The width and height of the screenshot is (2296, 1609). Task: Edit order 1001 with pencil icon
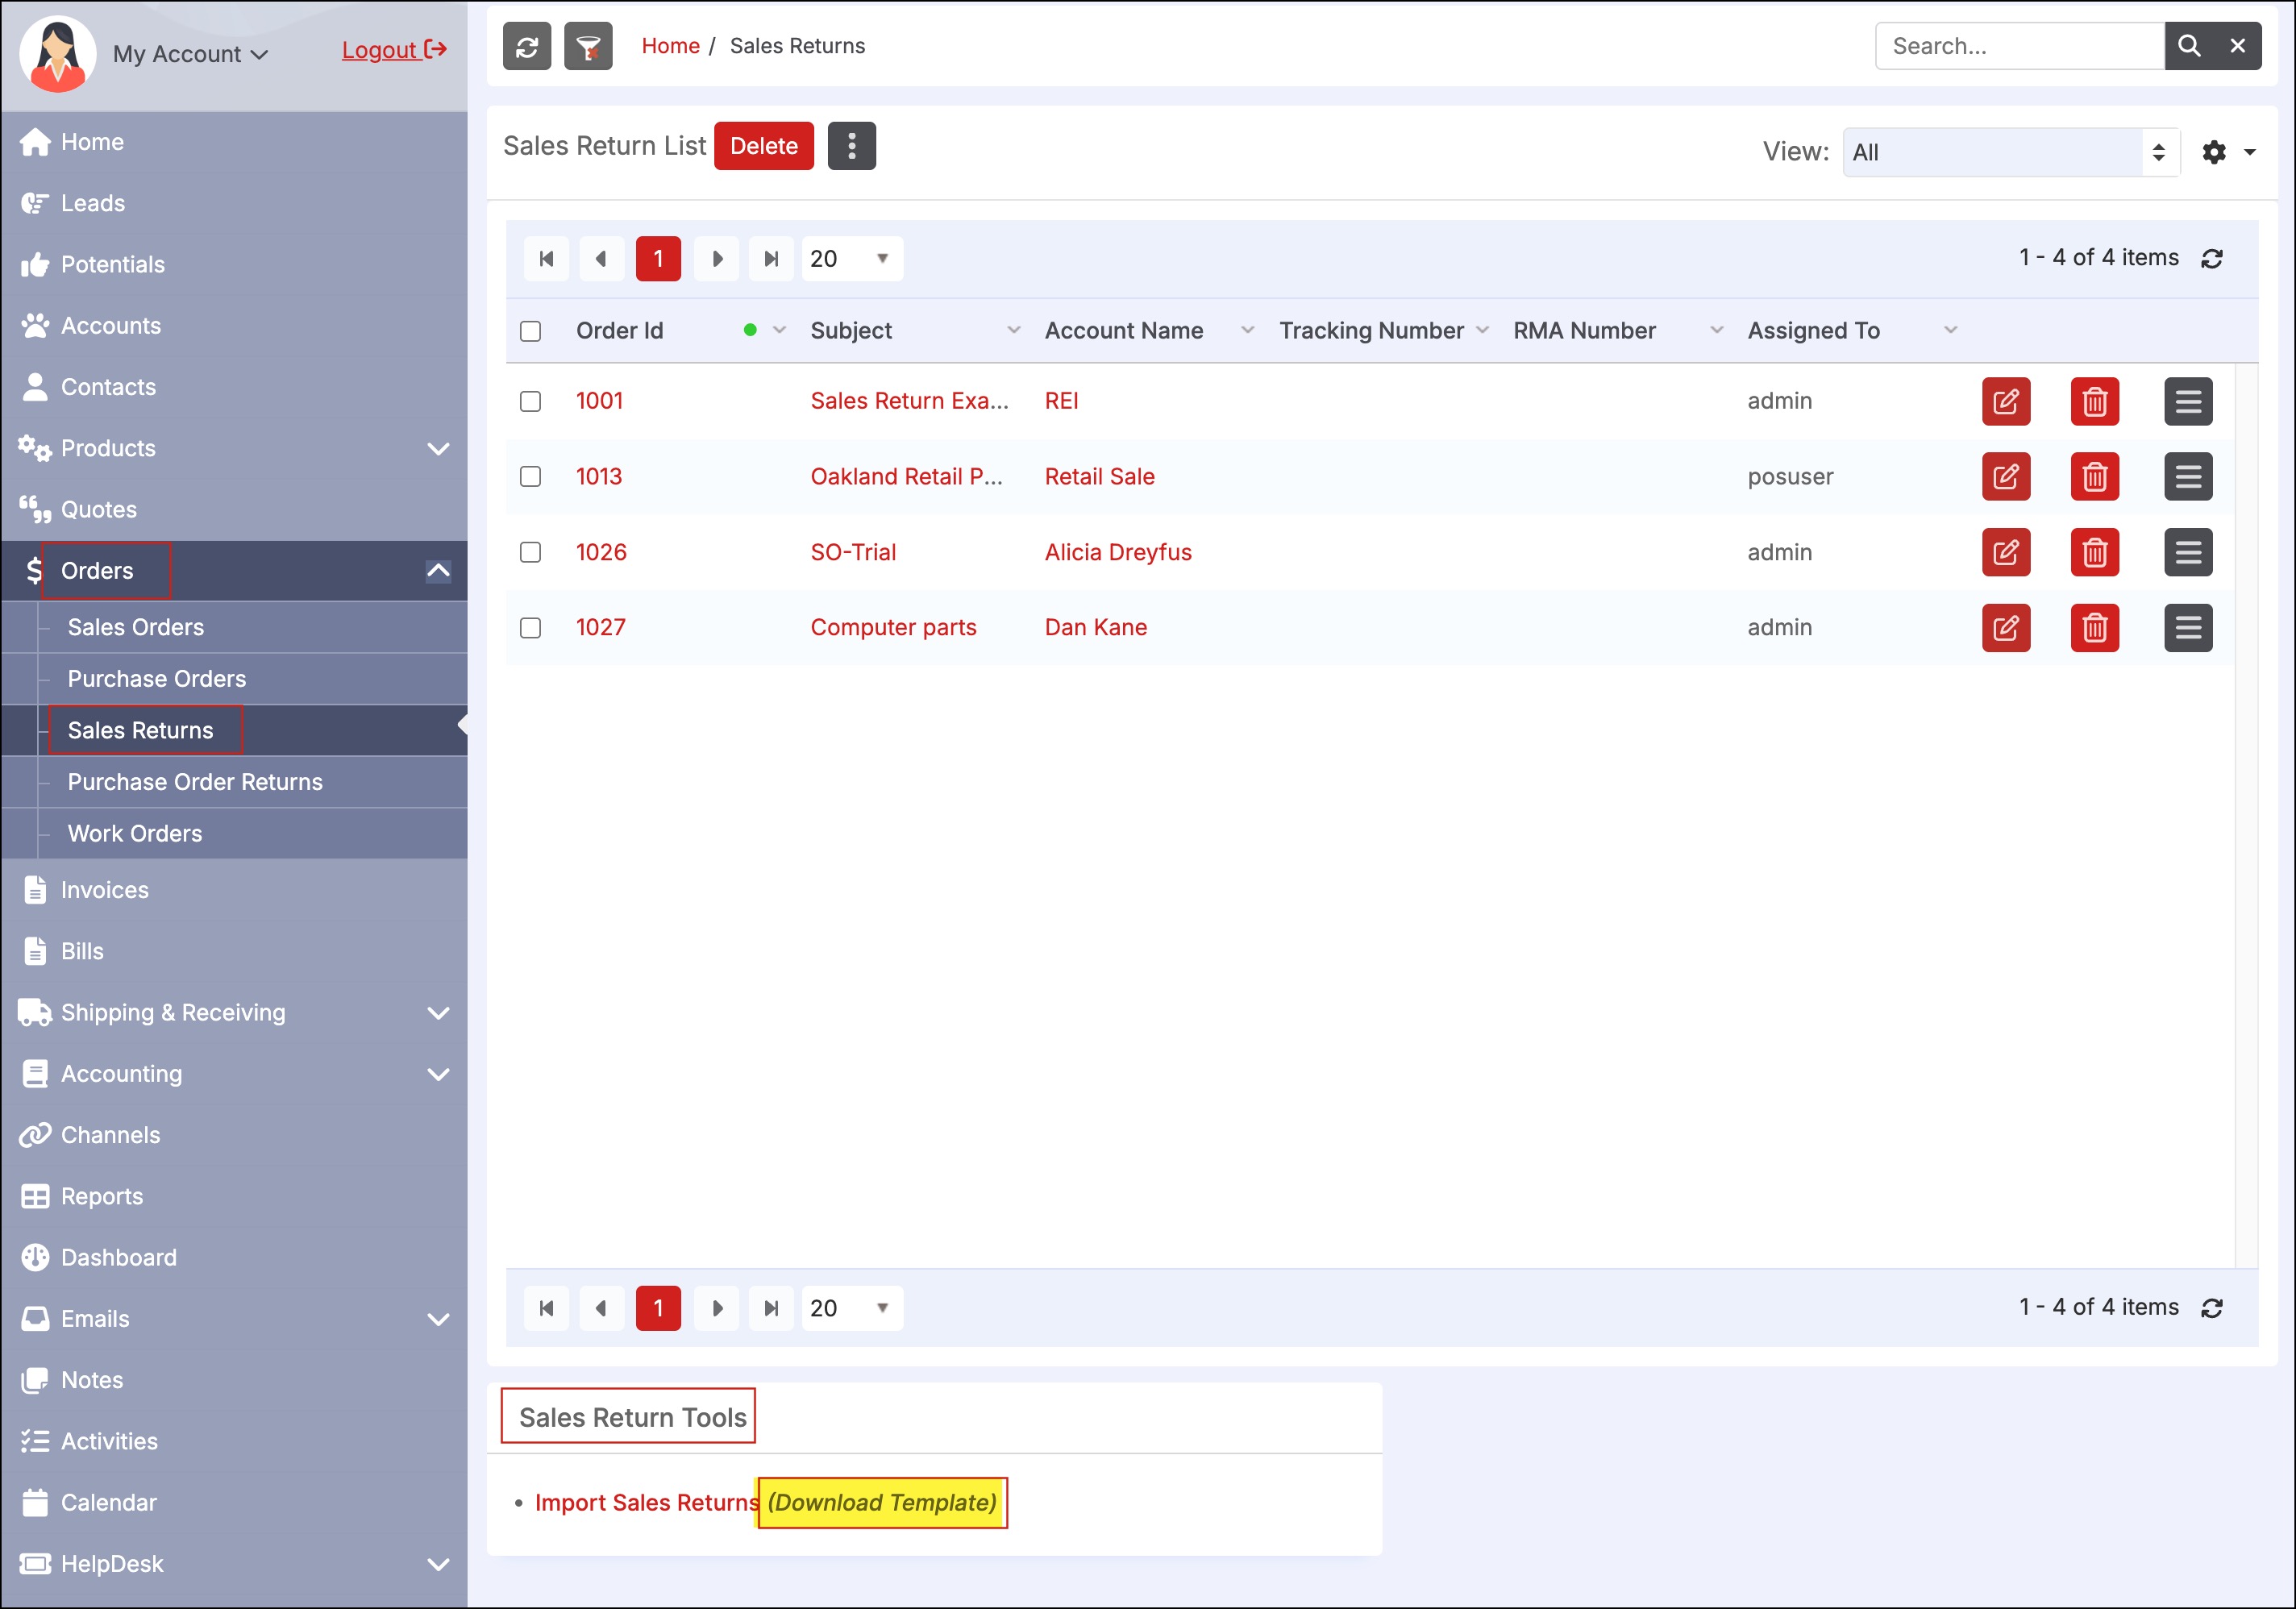(x=2006, y=401)
